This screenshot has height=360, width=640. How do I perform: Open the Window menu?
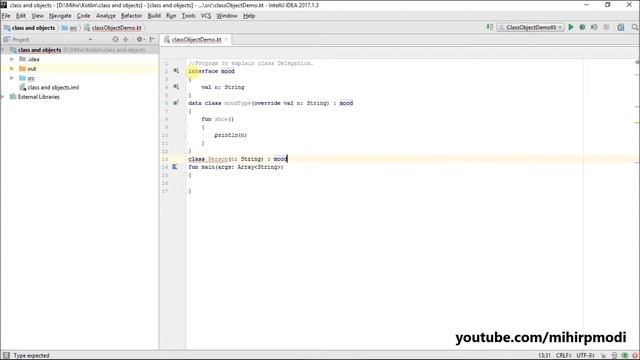point(227,16)
